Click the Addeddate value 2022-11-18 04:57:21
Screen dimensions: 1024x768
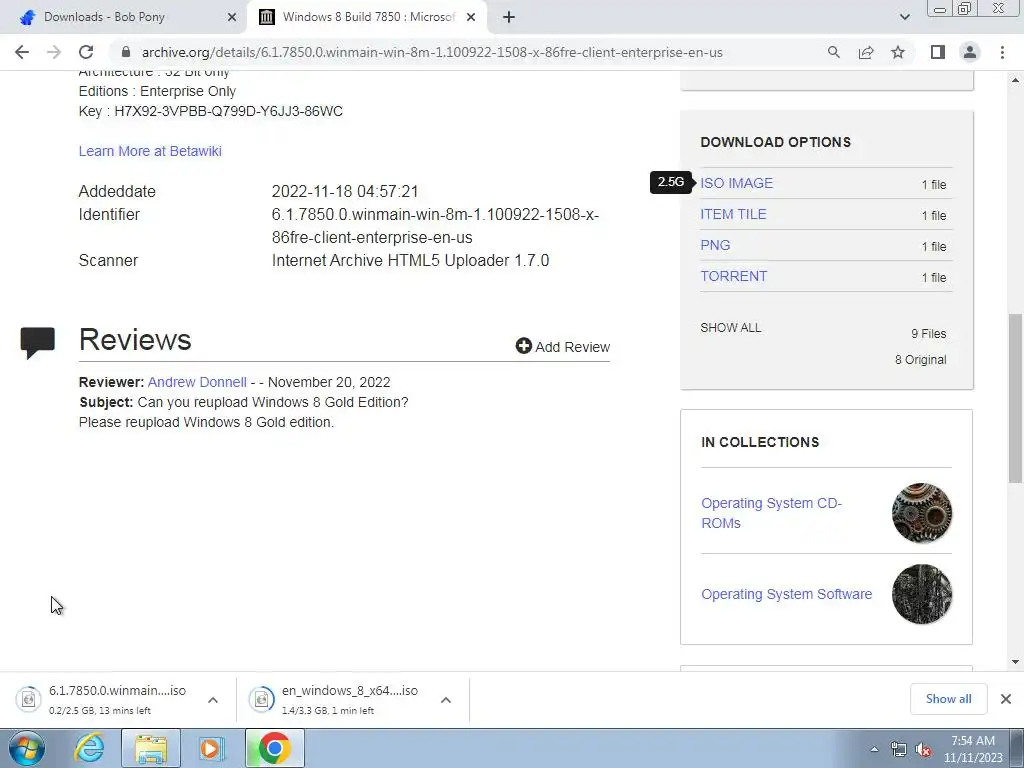coord(345,191)
